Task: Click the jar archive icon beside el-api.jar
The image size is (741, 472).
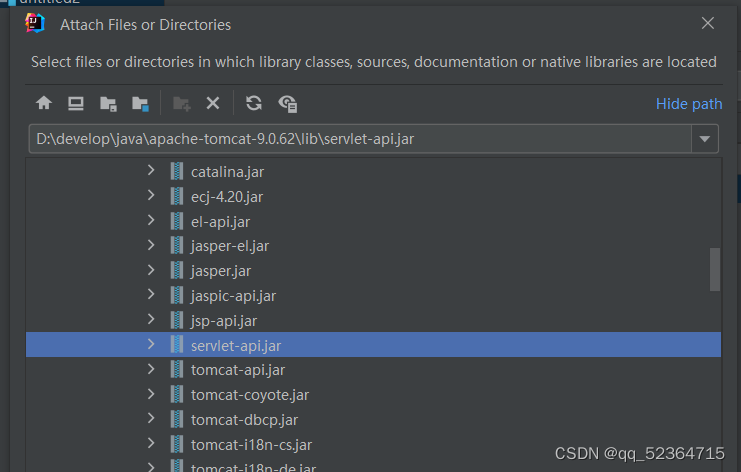Action: [x=177, y=221]
